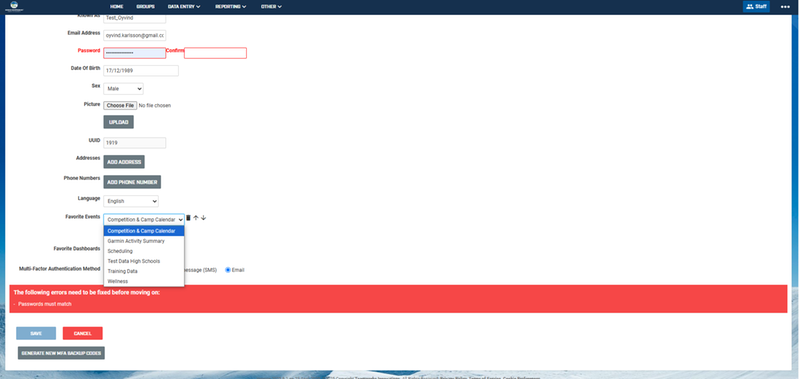799x379 pixels.
Task: Click the Confirm password field
Action: (x=215, y=53)
